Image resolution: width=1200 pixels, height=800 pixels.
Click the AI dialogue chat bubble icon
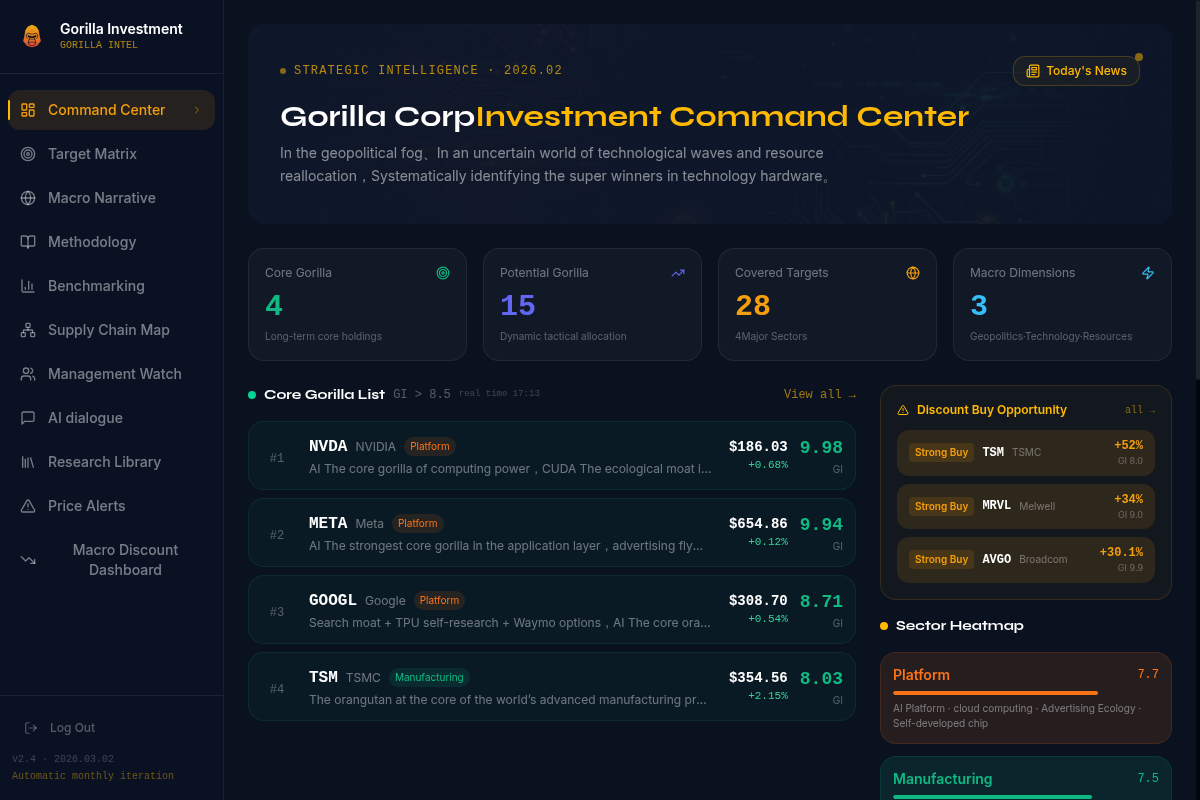28,418
